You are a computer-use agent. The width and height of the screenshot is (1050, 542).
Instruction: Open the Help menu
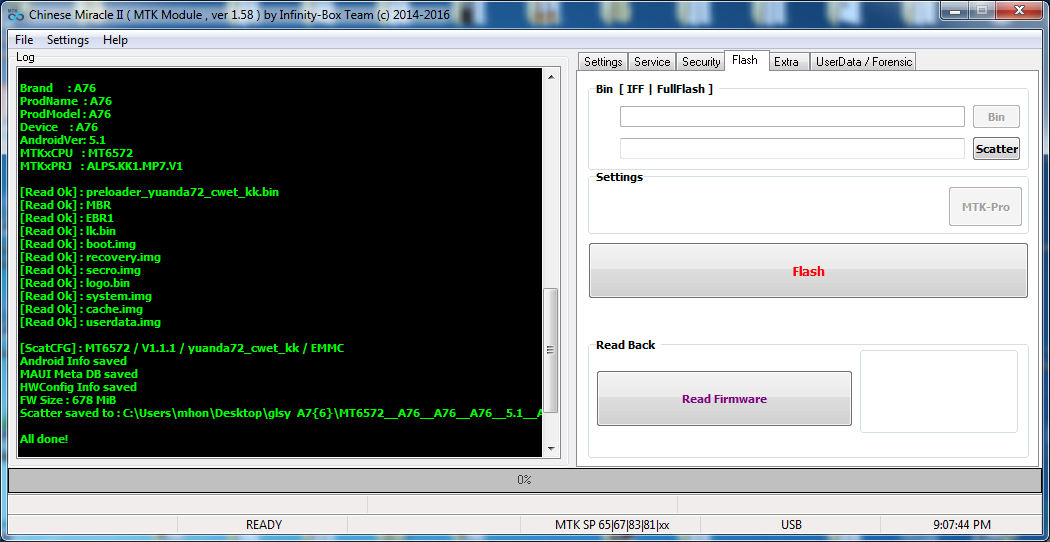tap(115, 40)
